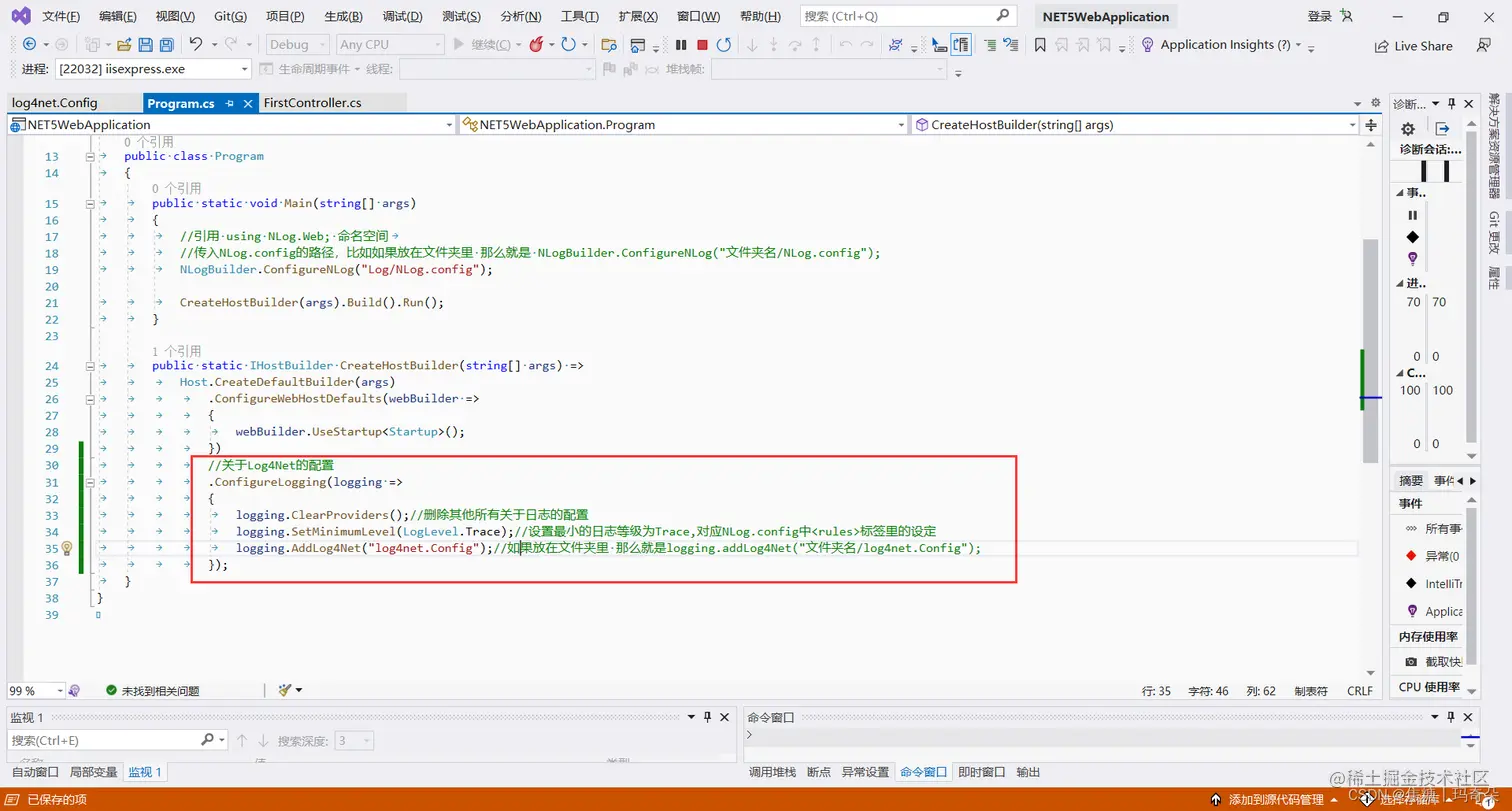The image size is (1512, 811).
Task: Click the Break All pause icon
Action: tap(681, 44)
